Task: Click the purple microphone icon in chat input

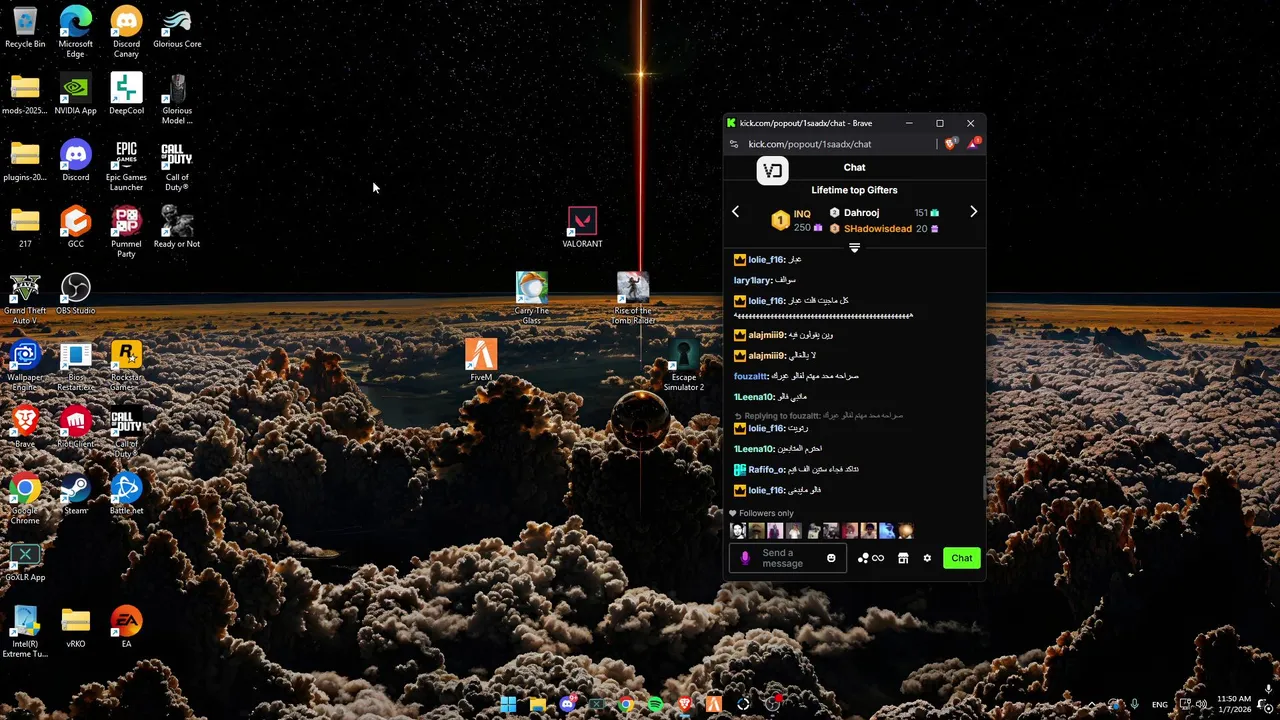Action: [745, 558]
